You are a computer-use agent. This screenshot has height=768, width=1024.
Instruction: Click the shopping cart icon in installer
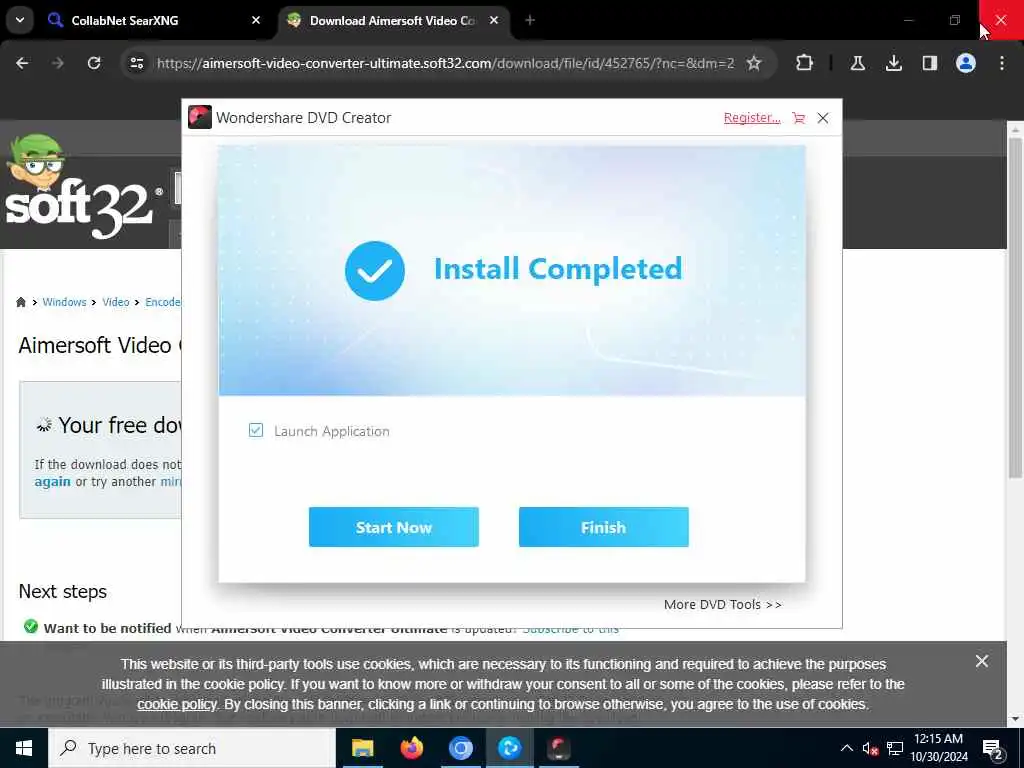[799, 118]
